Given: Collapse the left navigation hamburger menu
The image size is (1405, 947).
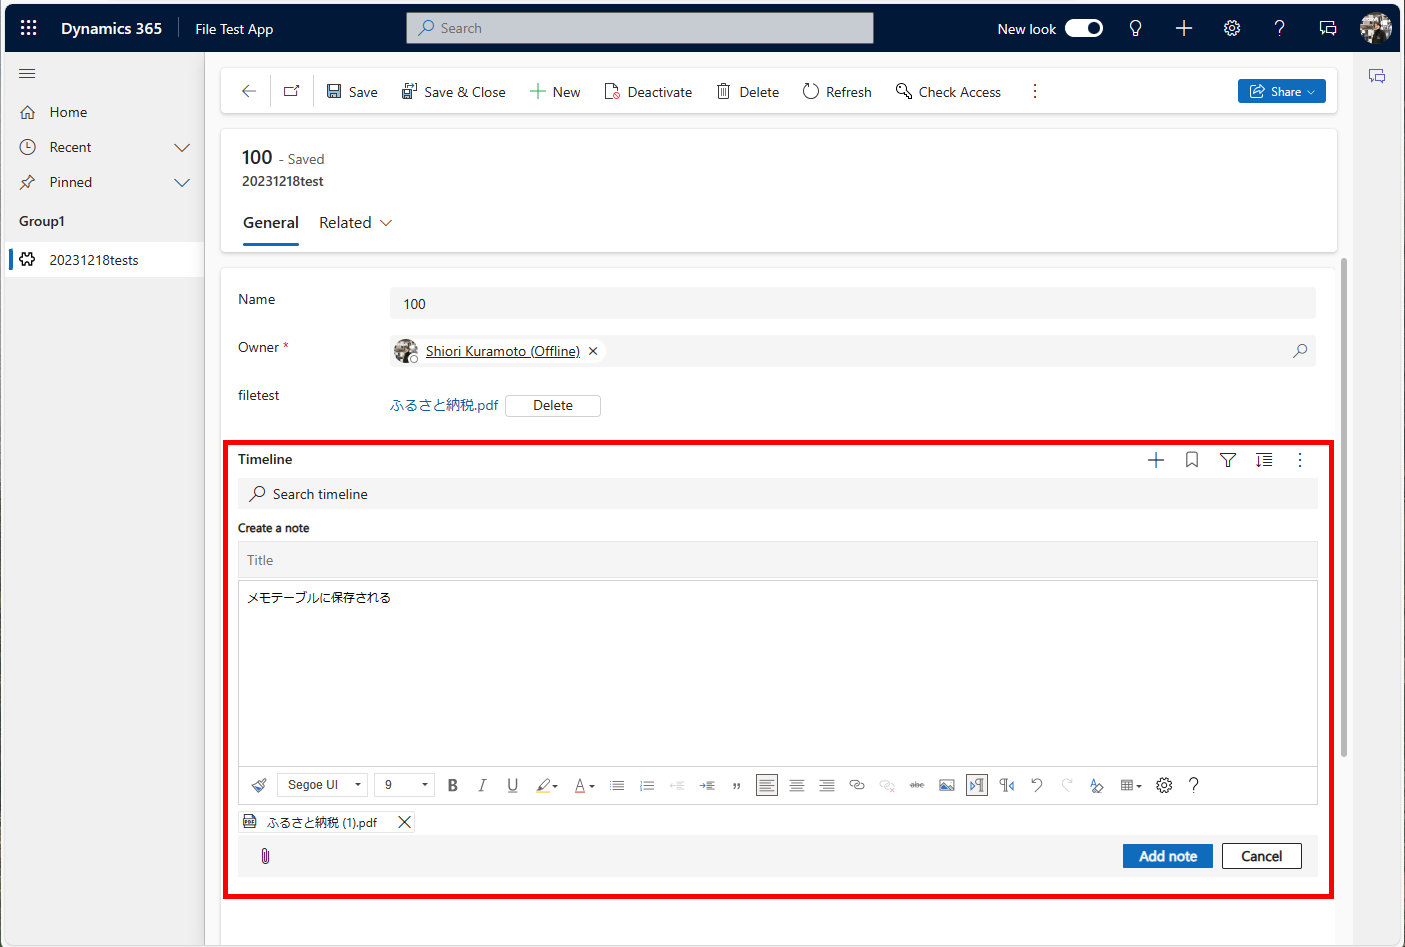Looking at the screenshot, I should 27,73.
